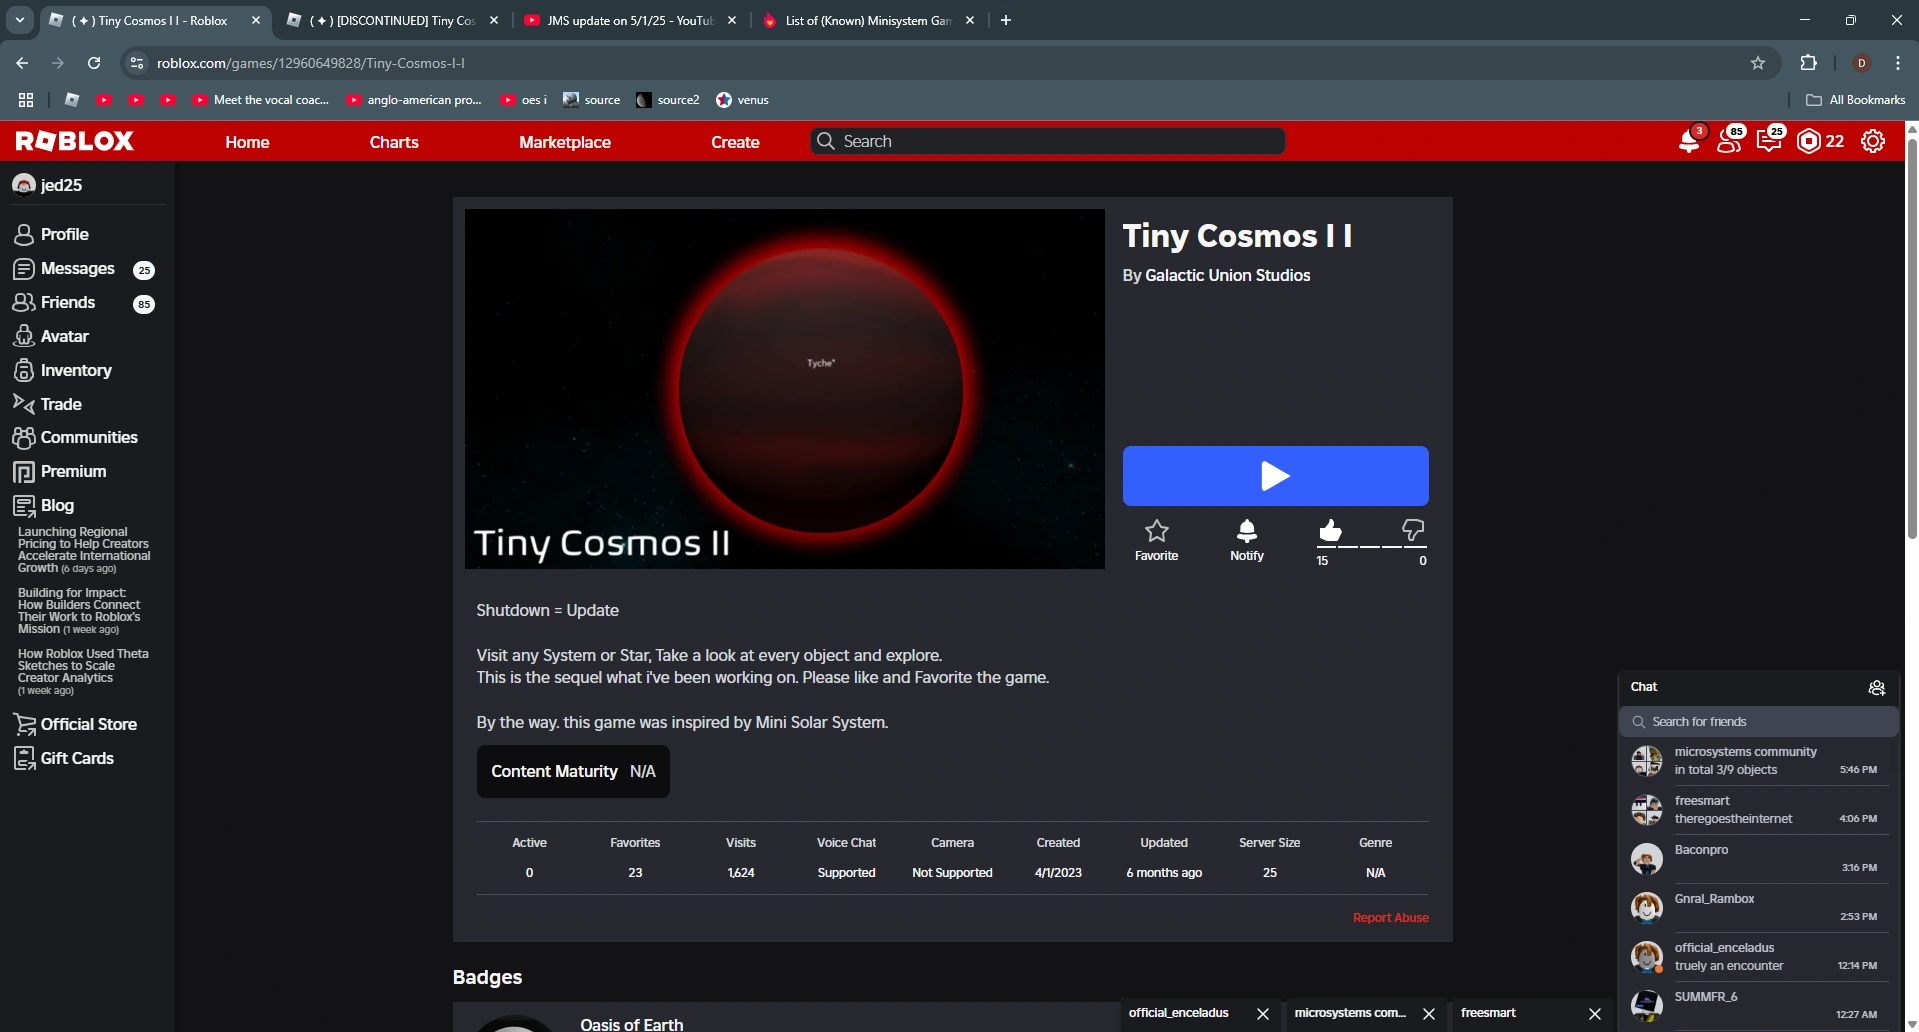The width and height of the screenshot is (1919, 1032).
Task: Like the game with the thumbs up
Action: [x=1329, y=532]
